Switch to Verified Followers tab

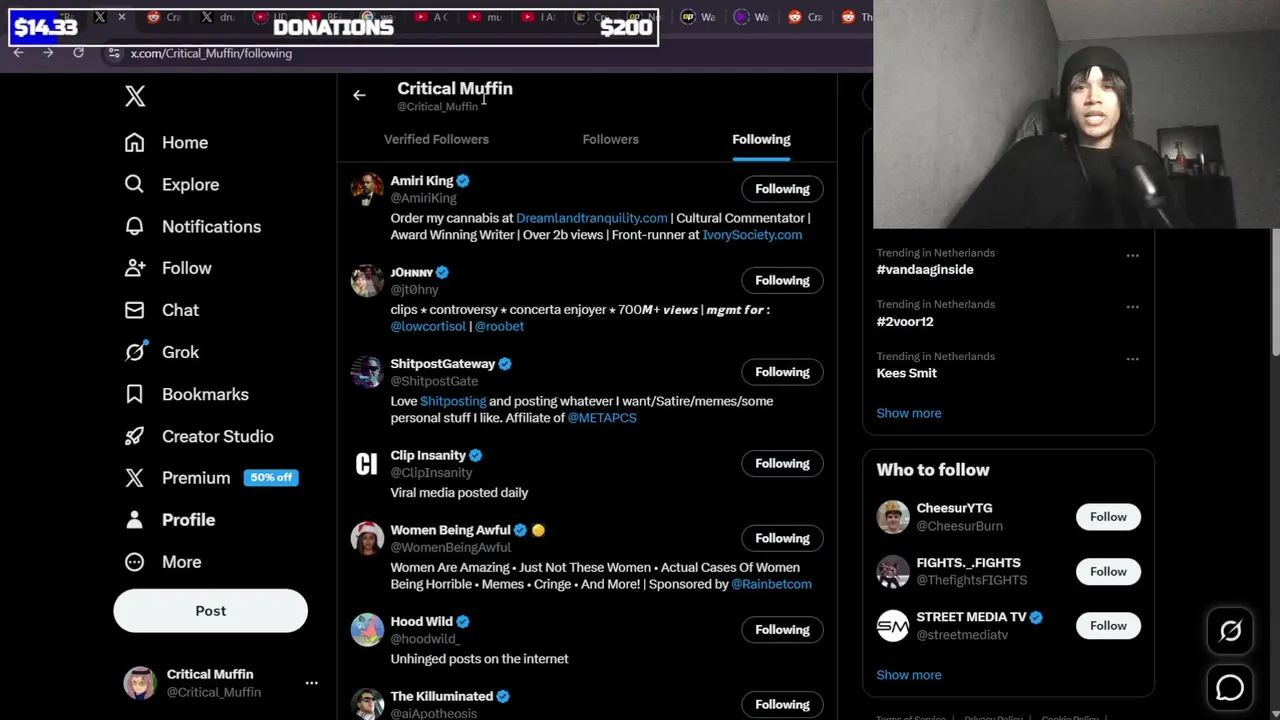436,139
